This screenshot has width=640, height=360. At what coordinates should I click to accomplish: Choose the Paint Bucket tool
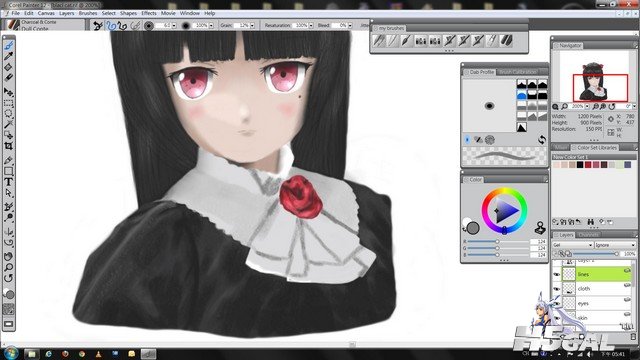[9, 67]
